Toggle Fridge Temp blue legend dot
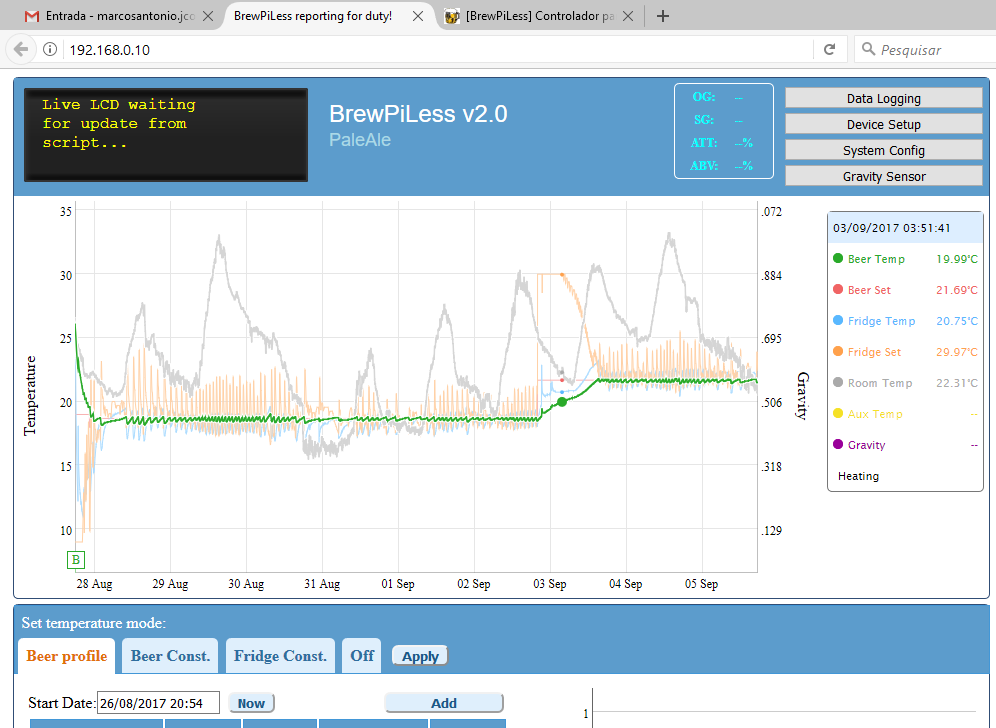This screenshot has width=996, height=728. [x=838, y=320]
